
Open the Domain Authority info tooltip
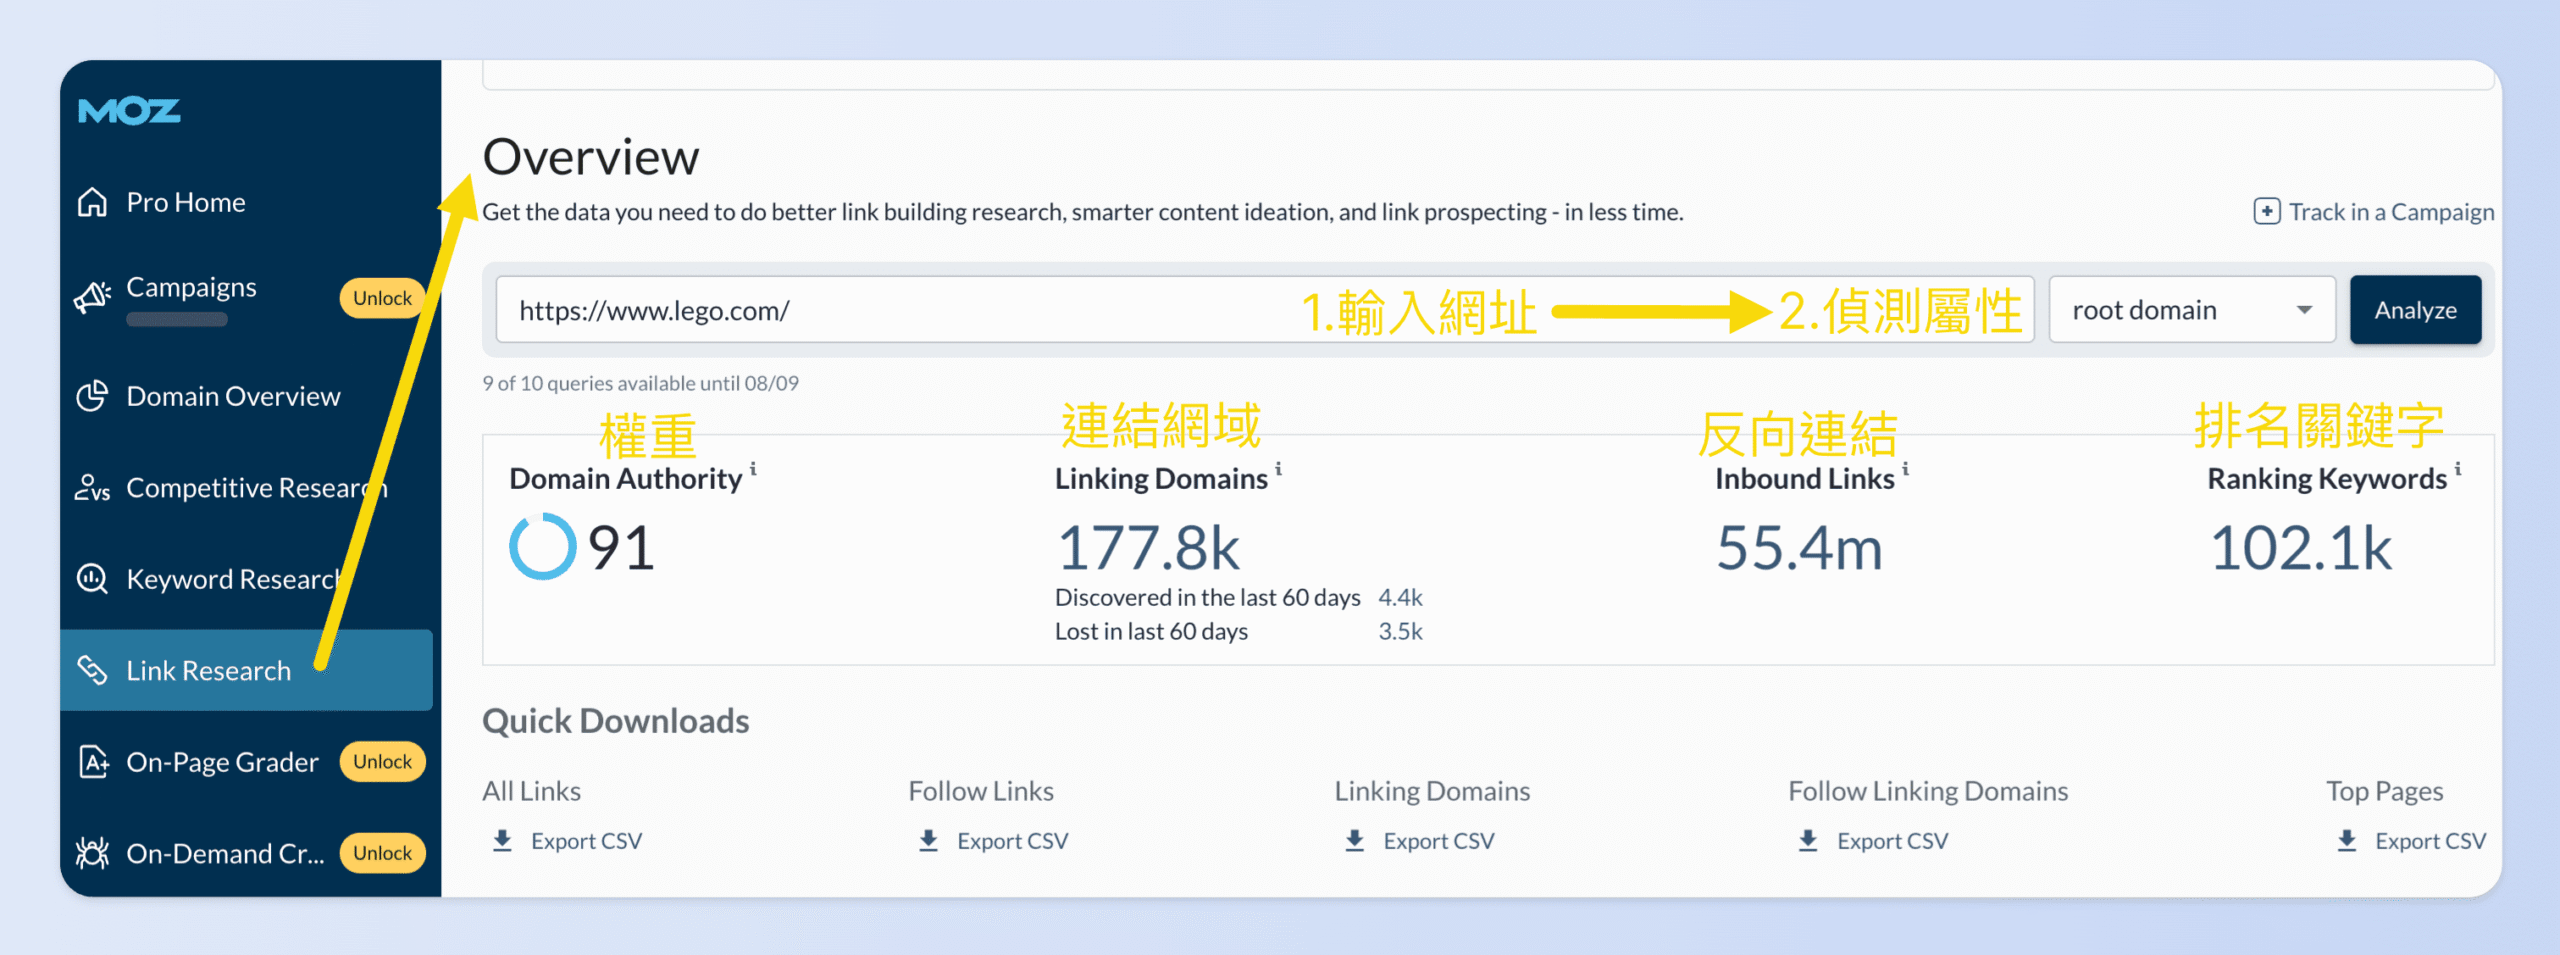tap(752, 470)
